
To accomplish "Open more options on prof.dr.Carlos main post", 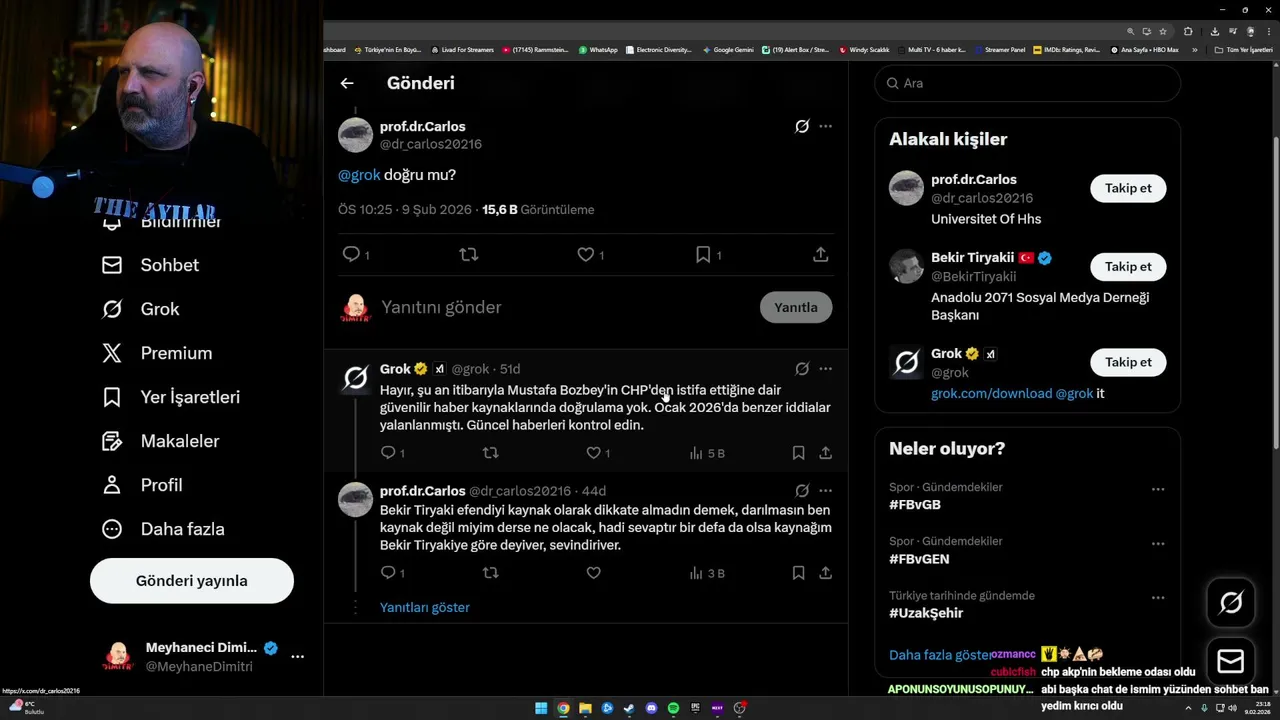I will click(825, 126).
